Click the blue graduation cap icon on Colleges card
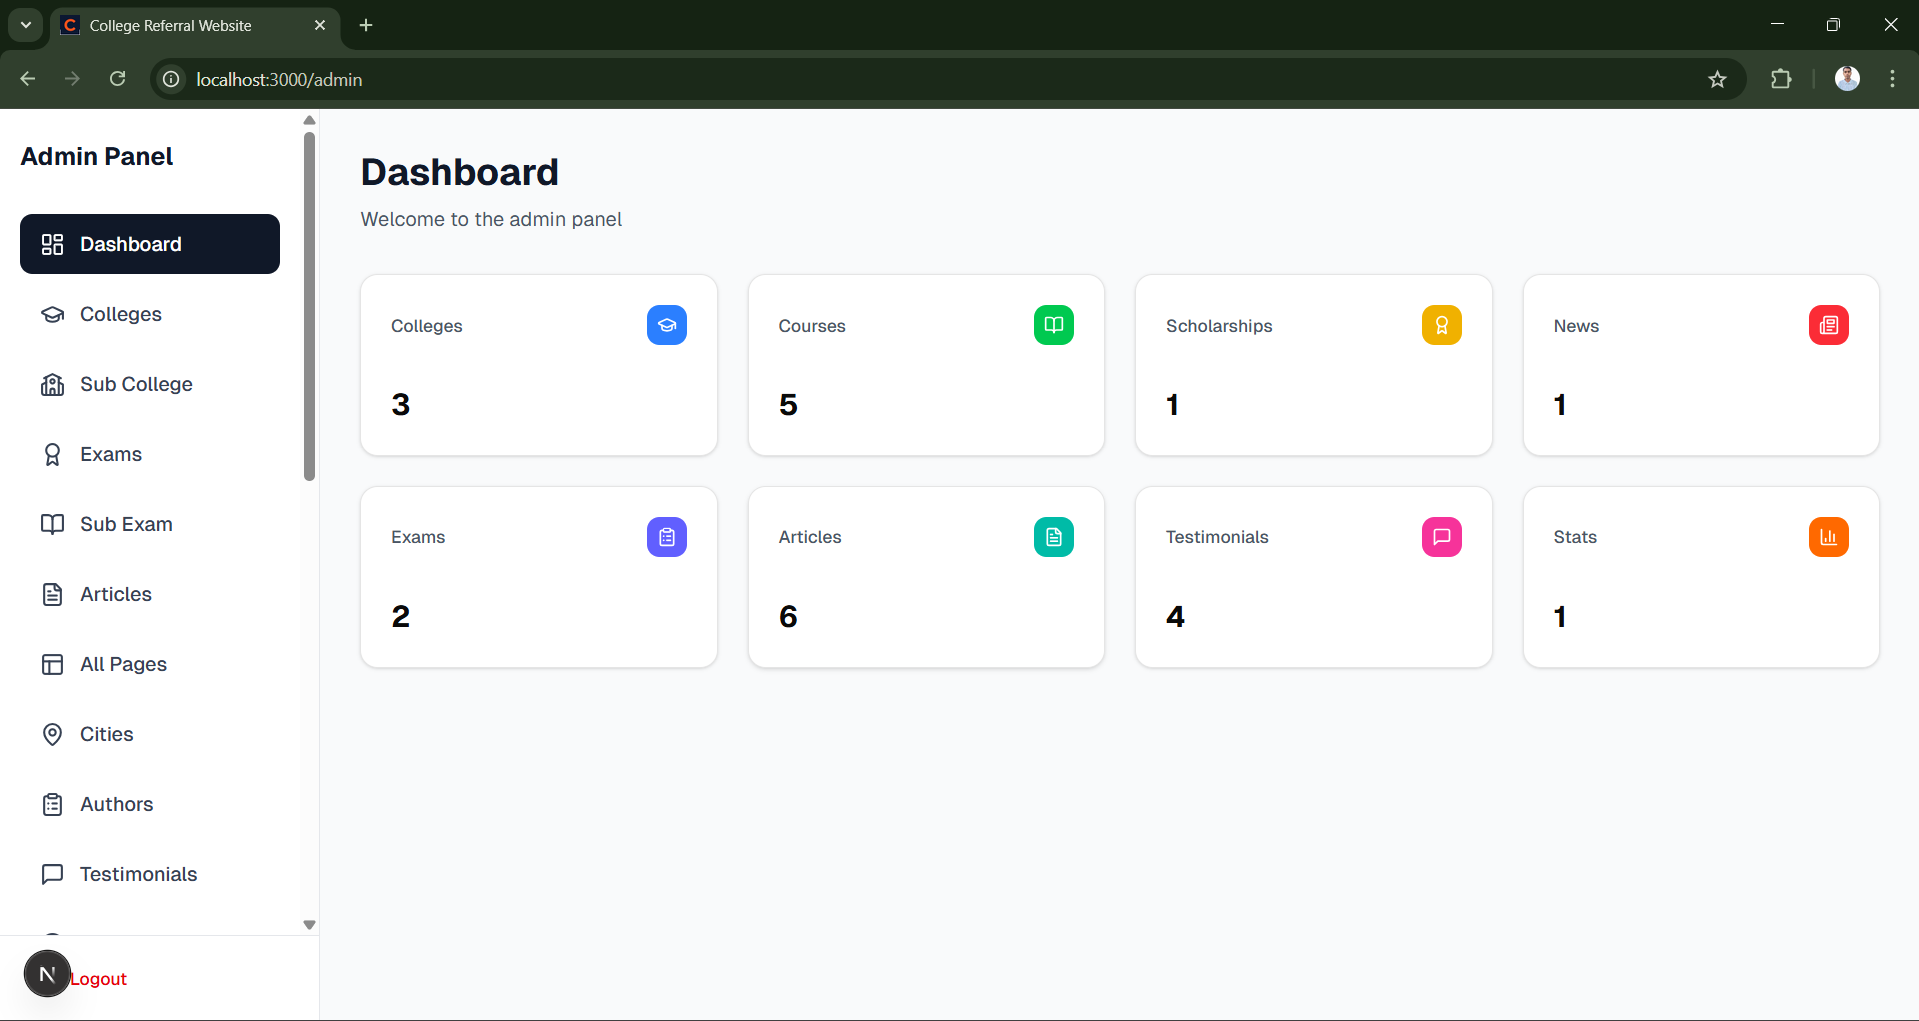1919x1021 pixels. (666, 325)
